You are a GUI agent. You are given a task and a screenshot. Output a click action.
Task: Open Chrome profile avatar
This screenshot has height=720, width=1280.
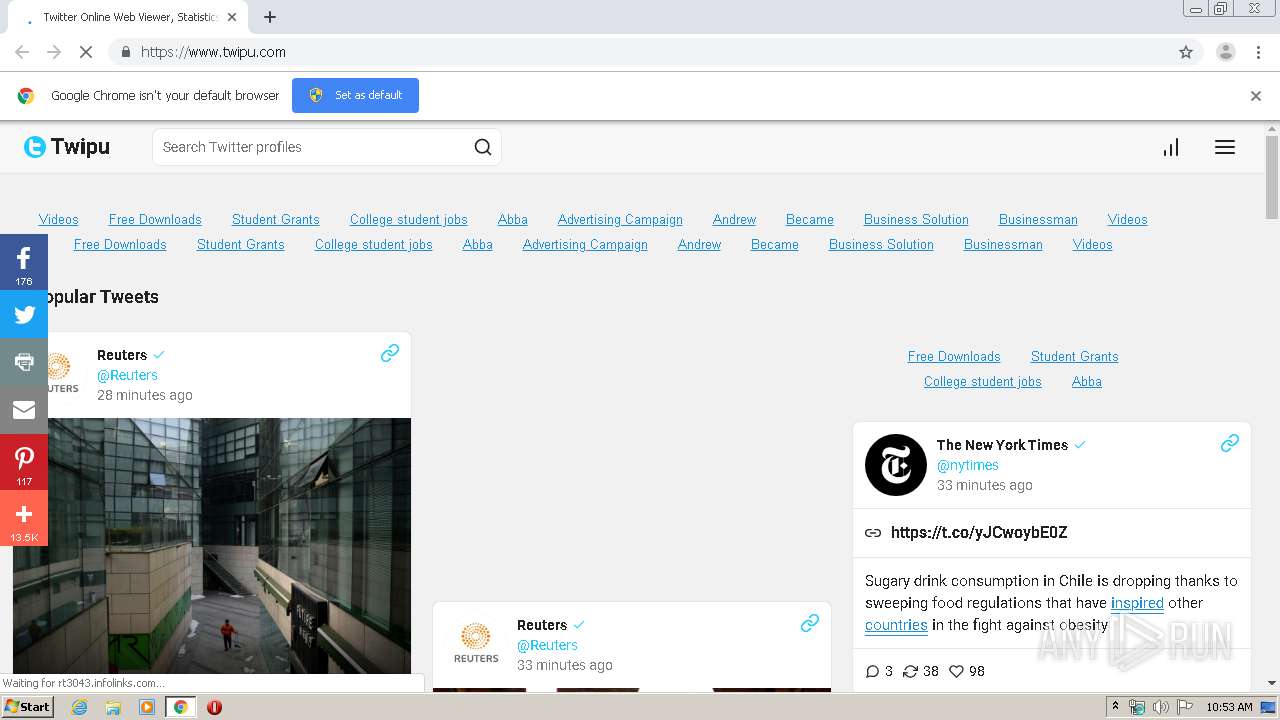click(1226, 52)
